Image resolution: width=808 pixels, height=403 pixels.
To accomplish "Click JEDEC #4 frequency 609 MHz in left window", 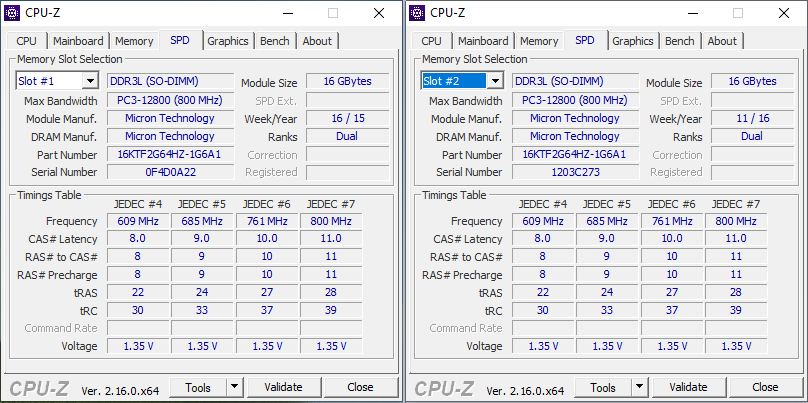I will (x=138, y=222).
